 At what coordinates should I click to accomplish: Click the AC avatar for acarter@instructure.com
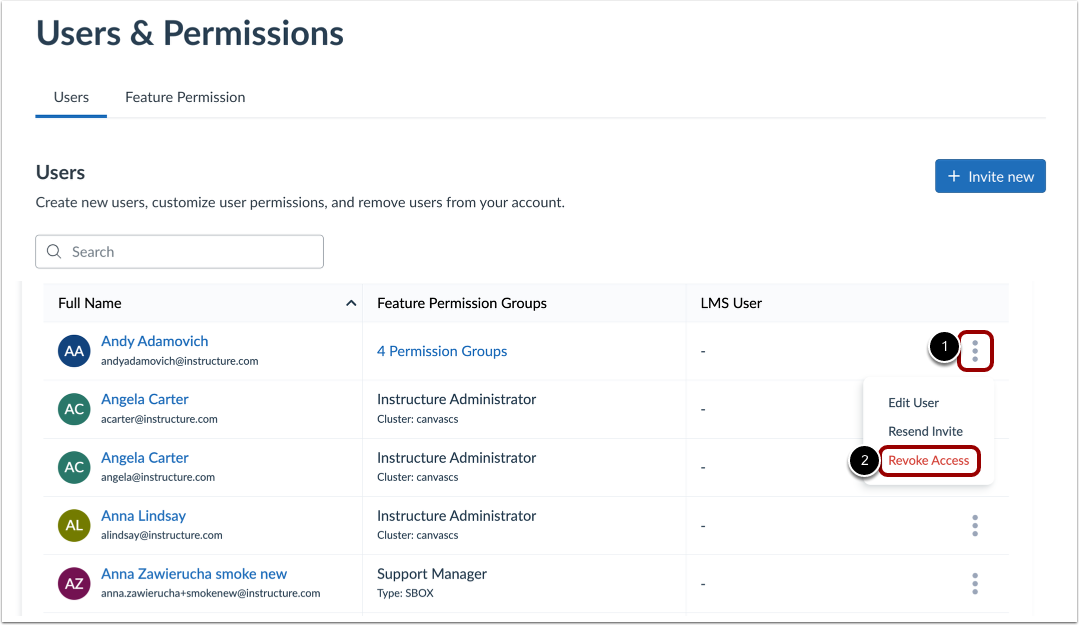pos(75,409)
